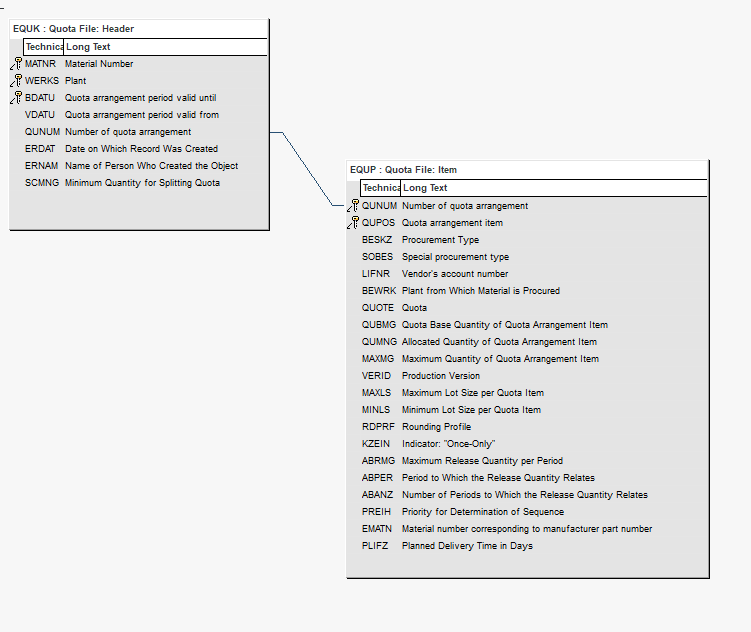Viewport: 751px width, 632px height.
Task: Select the EQUP Quota File Item title
Action: 403,170
